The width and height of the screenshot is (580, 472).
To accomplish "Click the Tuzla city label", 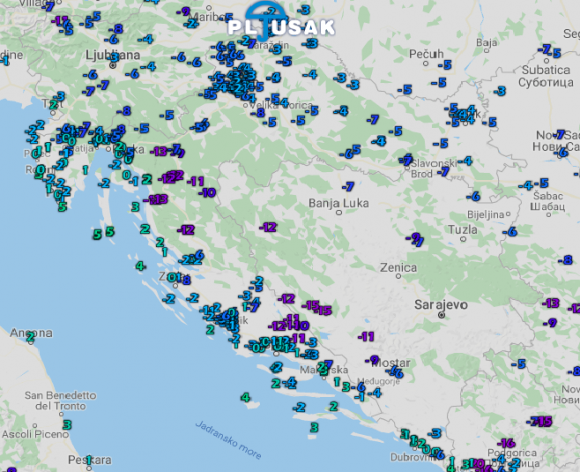I will tap(462, 230).
